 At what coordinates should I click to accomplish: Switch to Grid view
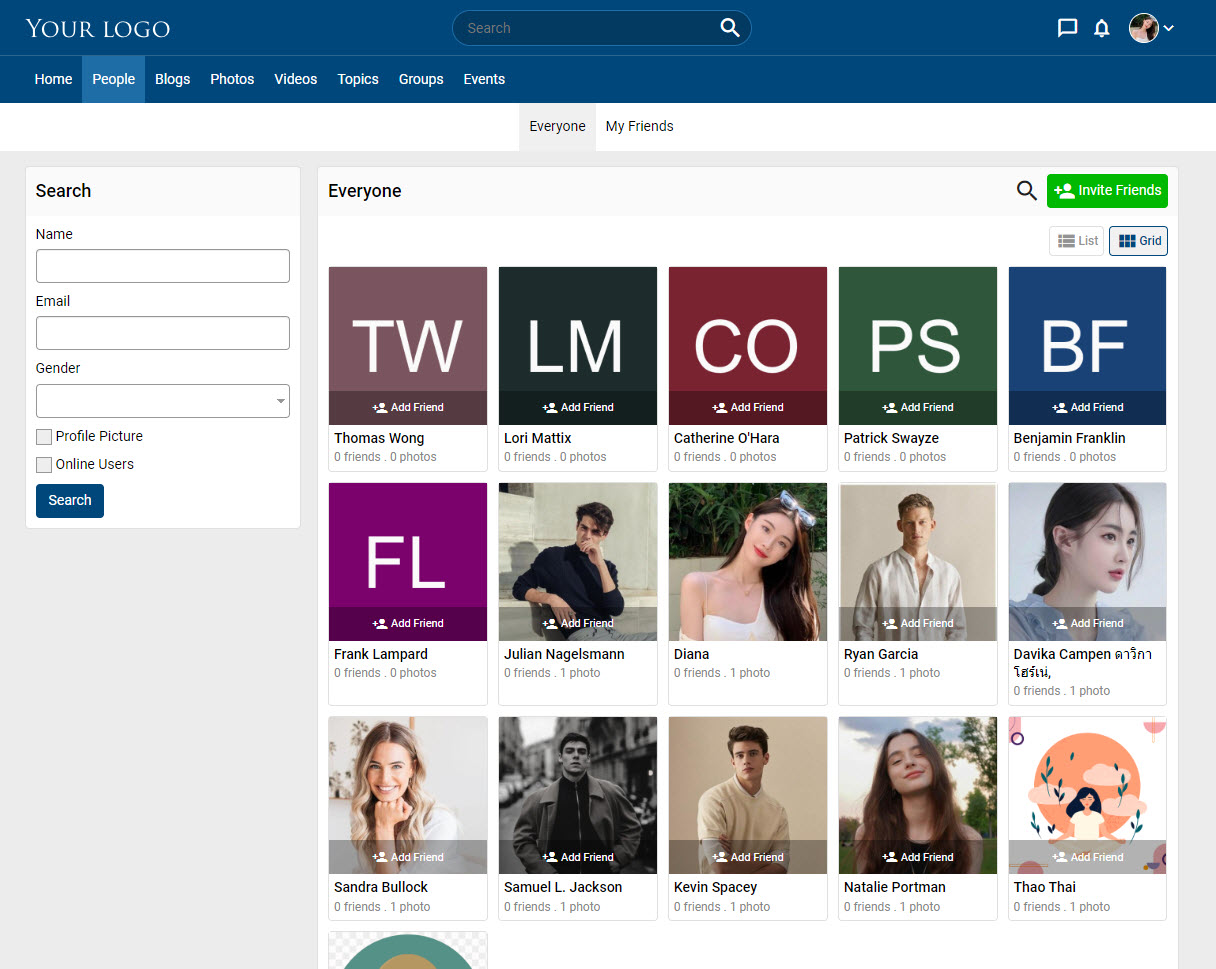pos(1138,241)
